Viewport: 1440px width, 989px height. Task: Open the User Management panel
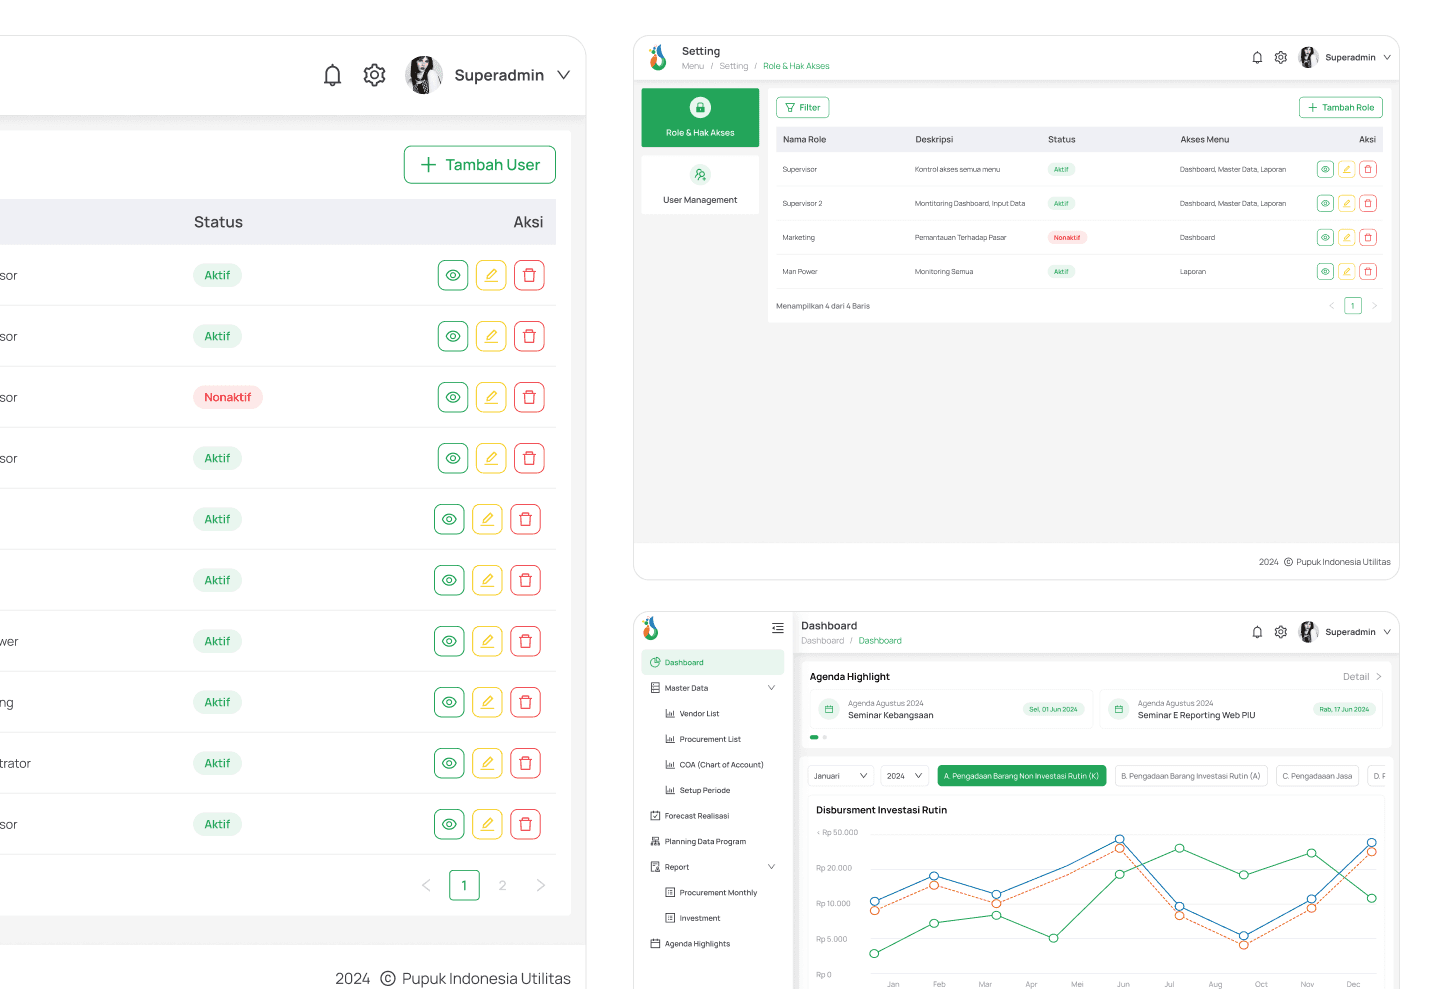click(x=700, y=185)
